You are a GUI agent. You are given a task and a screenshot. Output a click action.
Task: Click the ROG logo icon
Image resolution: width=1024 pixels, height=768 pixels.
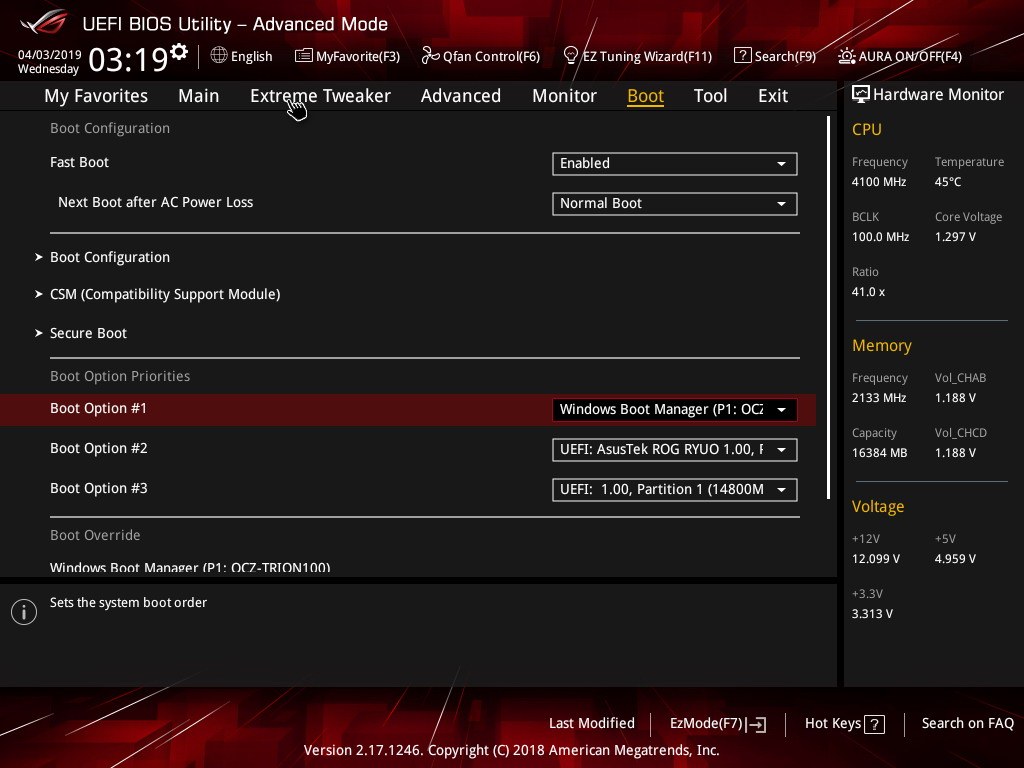tap(43, 22)
